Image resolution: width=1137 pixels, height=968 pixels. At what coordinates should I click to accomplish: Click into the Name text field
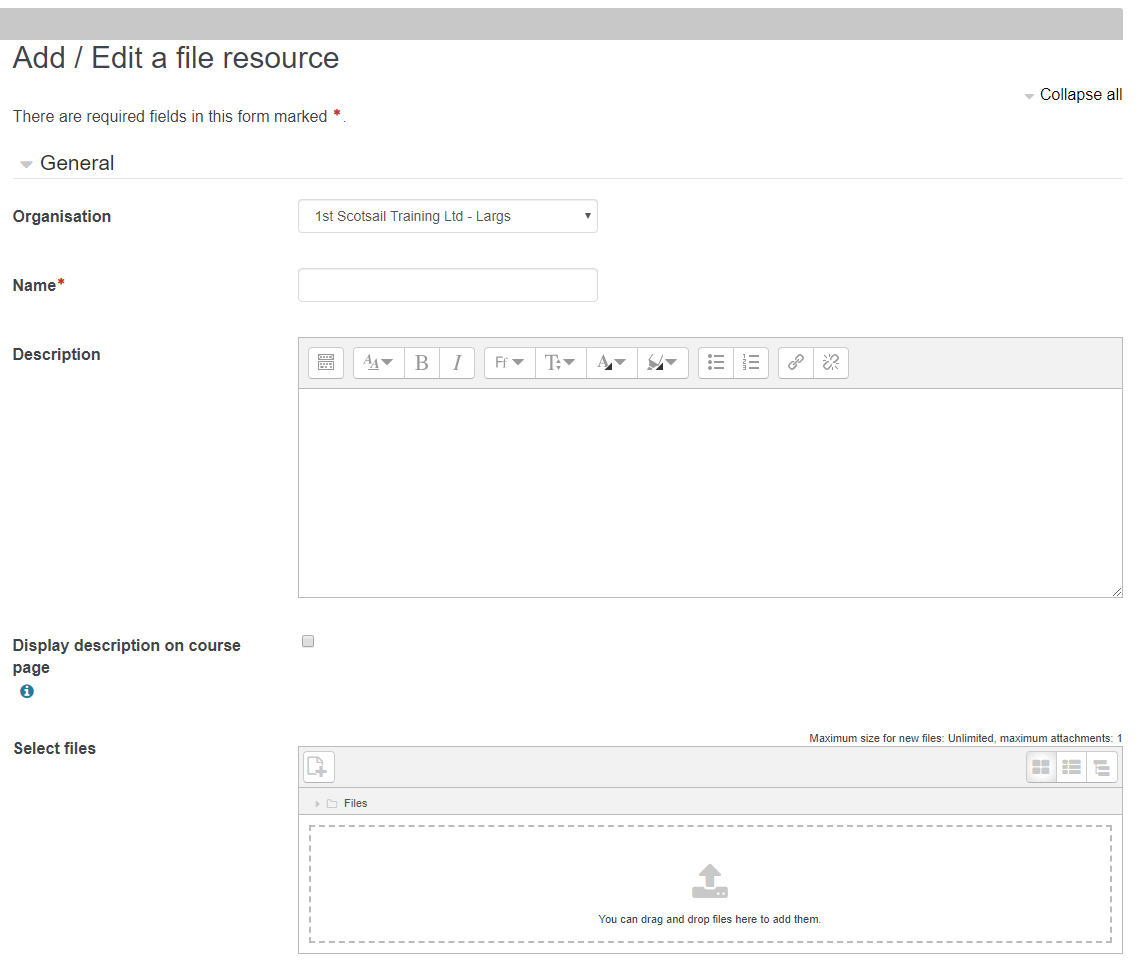coord(447,285)
